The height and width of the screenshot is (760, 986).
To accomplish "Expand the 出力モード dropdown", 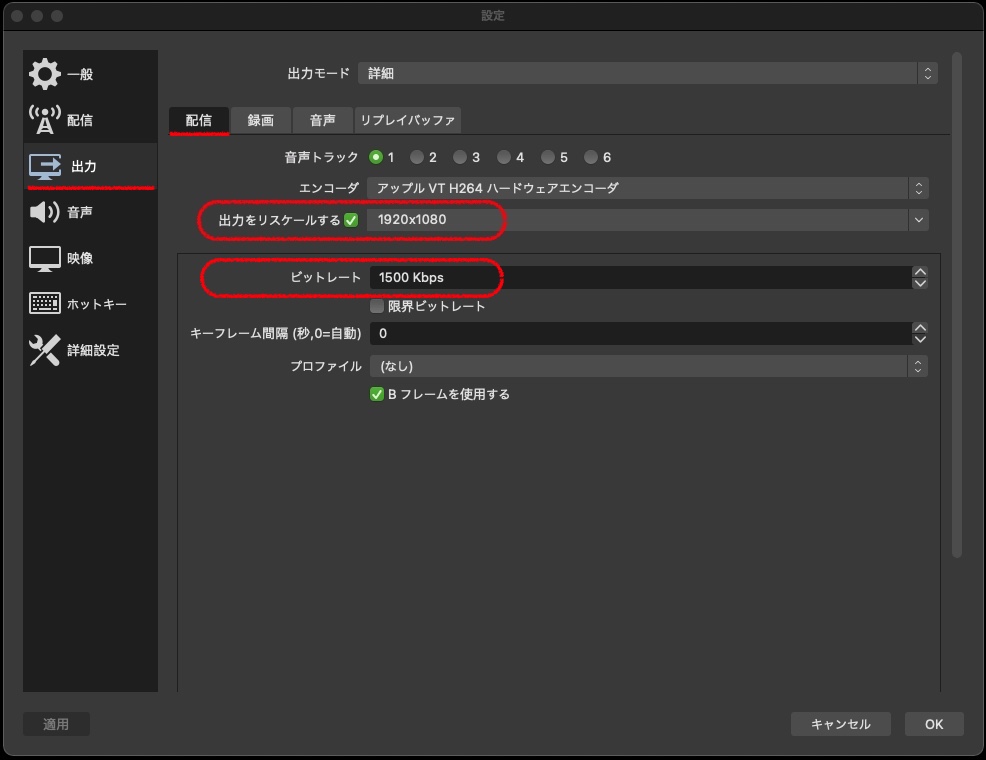I will 647,73.
